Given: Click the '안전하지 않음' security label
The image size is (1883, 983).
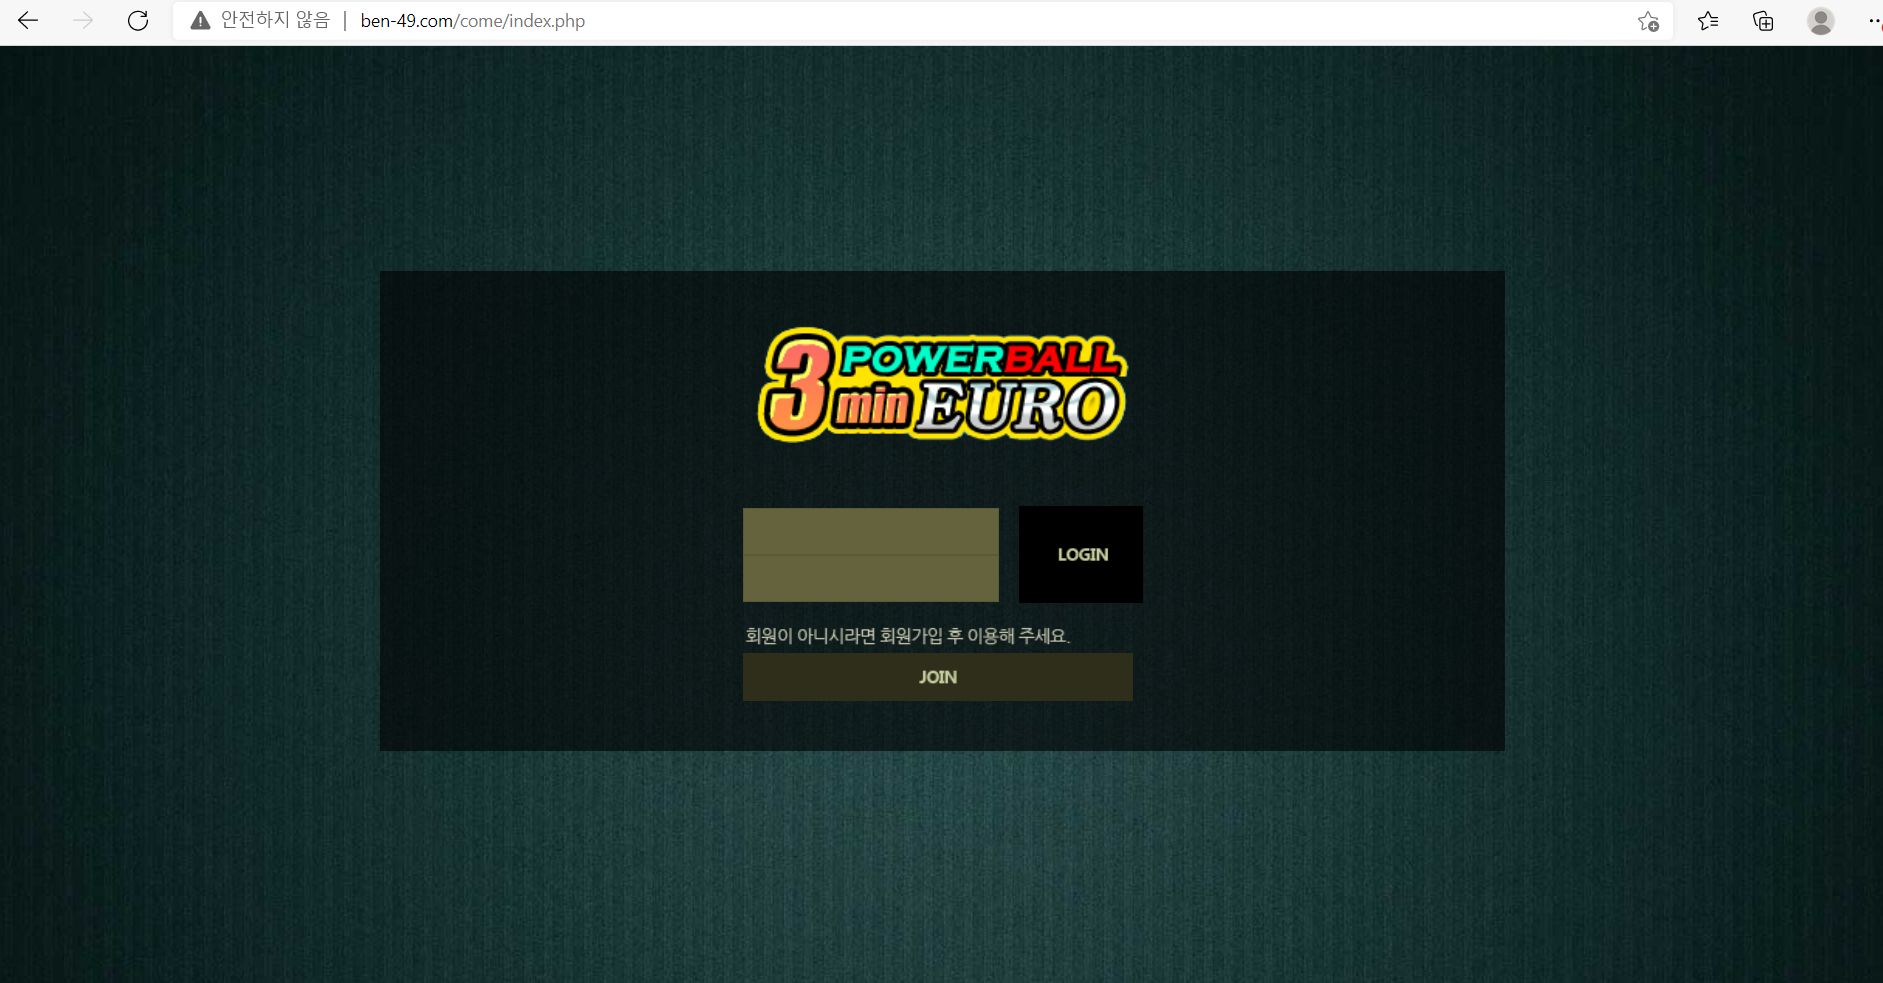Looking at the screenshot, I should pos(275,20).
